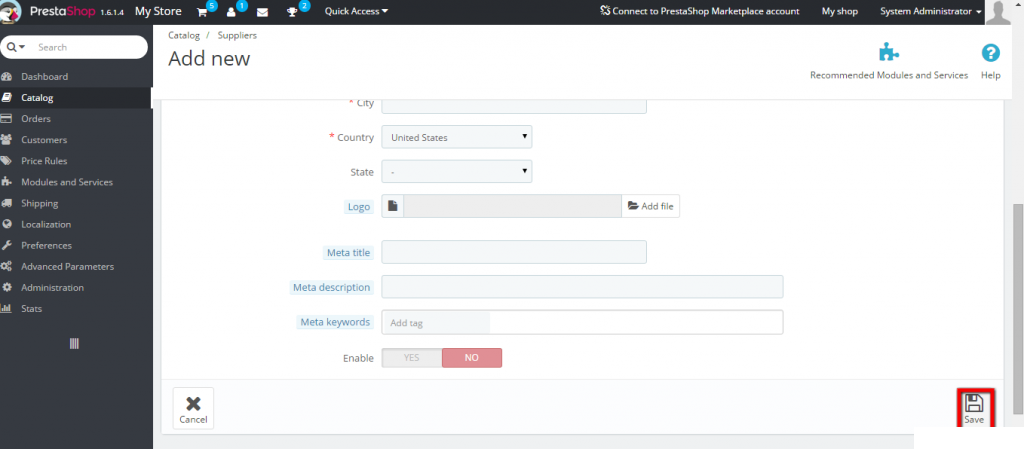This screenshot has height=449, width=1024.
Task: Click the Catalog book icon
Action: [7, 98]
